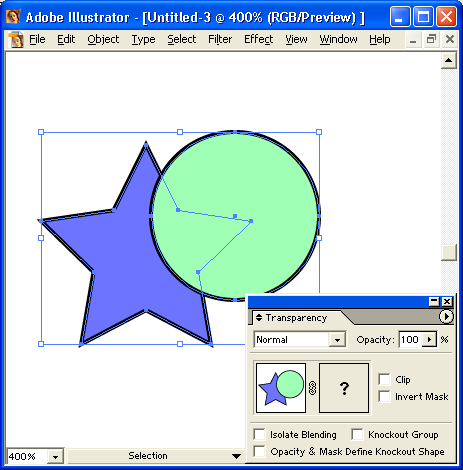This screenshot has height=470, width=463.
Task: Restore down the document window in menu bar
Action: pos(431,39)
